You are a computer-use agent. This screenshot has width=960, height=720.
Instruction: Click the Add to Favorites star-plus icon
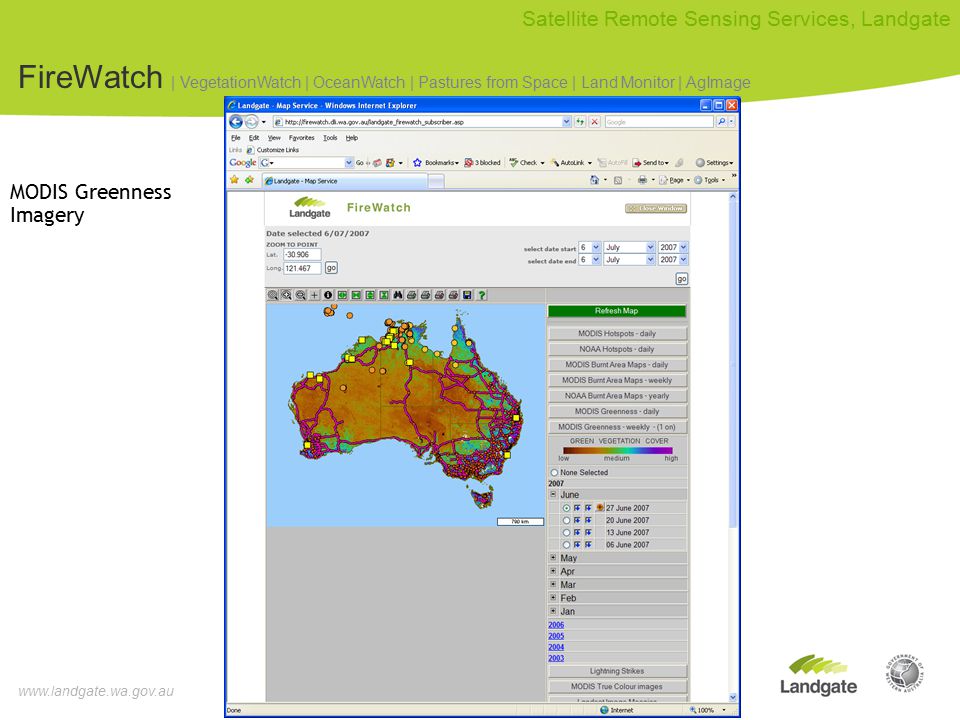pyautogui.click(x=249, y=180)
